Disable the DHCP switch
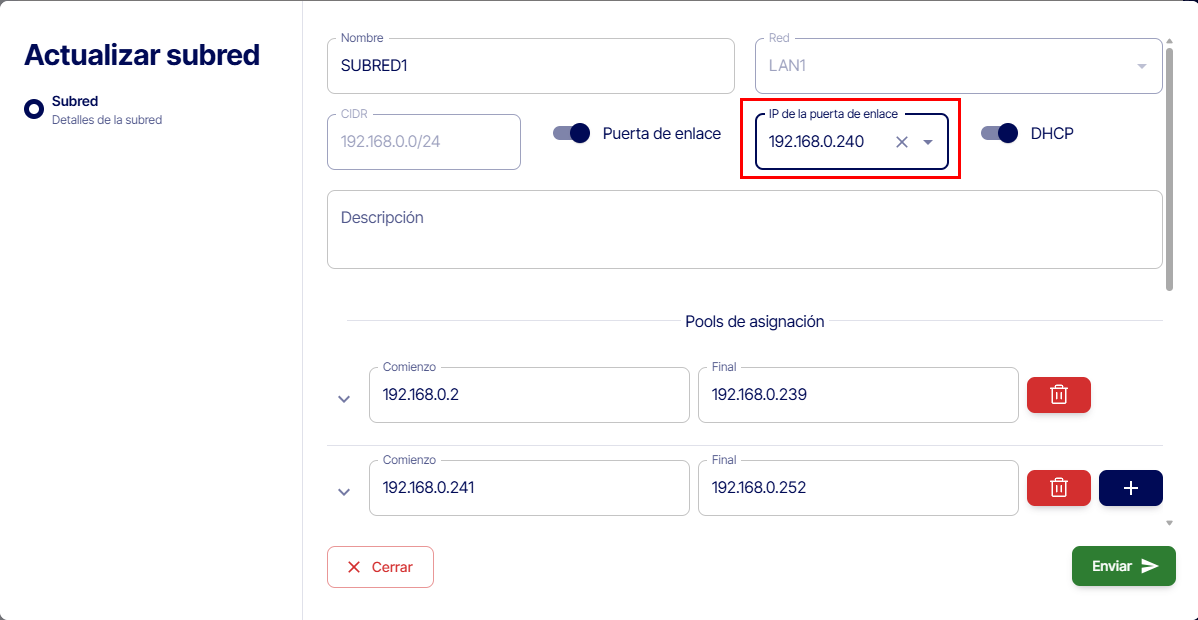This screenshot has height=620, width=1198. pyautogui.click(x=999, y=133)
